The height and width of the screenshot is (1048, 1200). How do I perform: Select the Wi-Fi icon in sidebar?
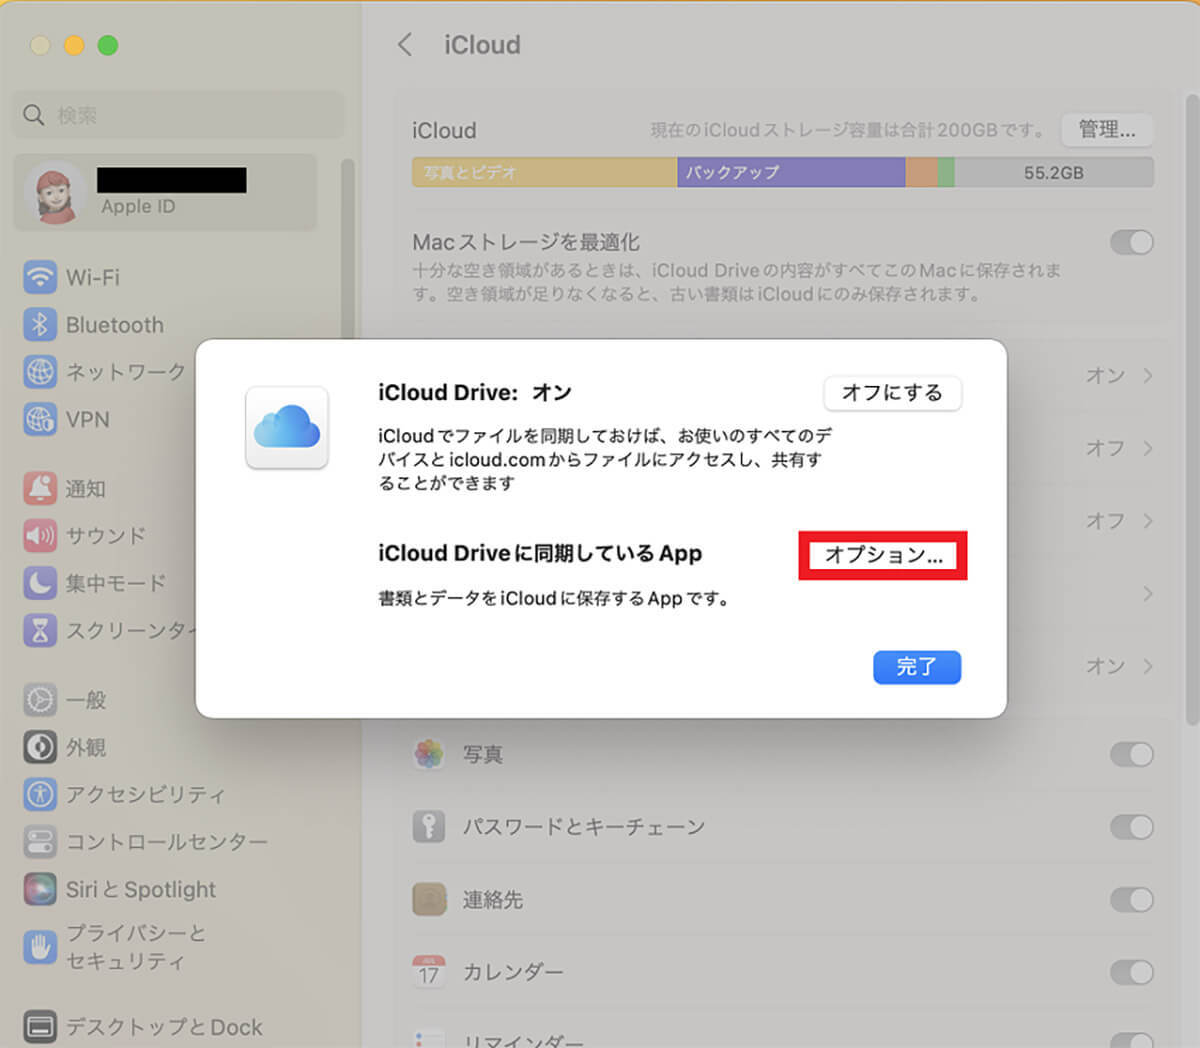(40, 277)
